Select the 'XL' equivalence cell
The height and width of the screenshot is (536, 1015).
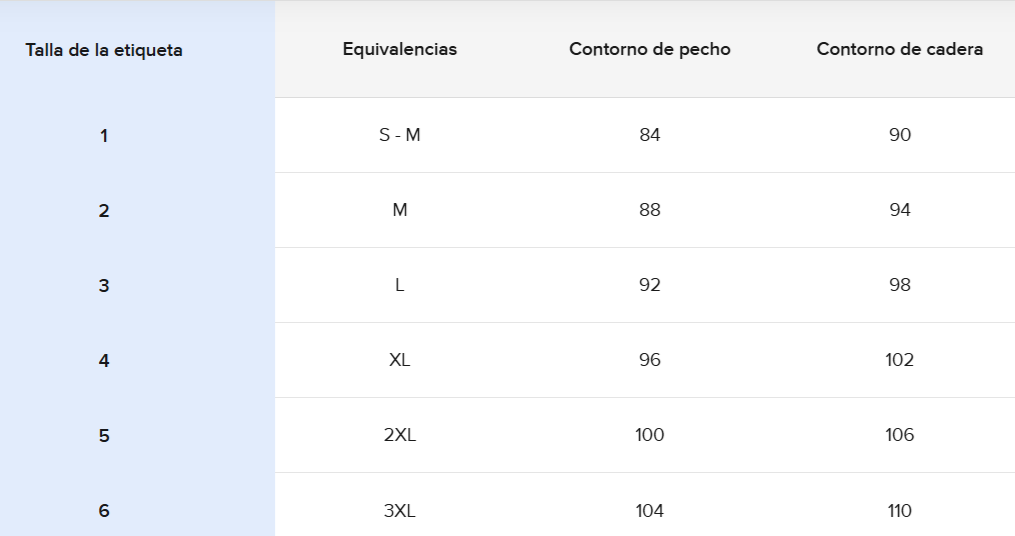pos(399,360)
